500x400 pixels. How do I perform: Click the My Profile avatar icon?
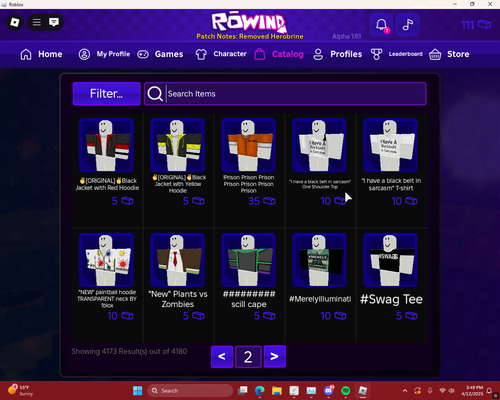coord(84,54)
